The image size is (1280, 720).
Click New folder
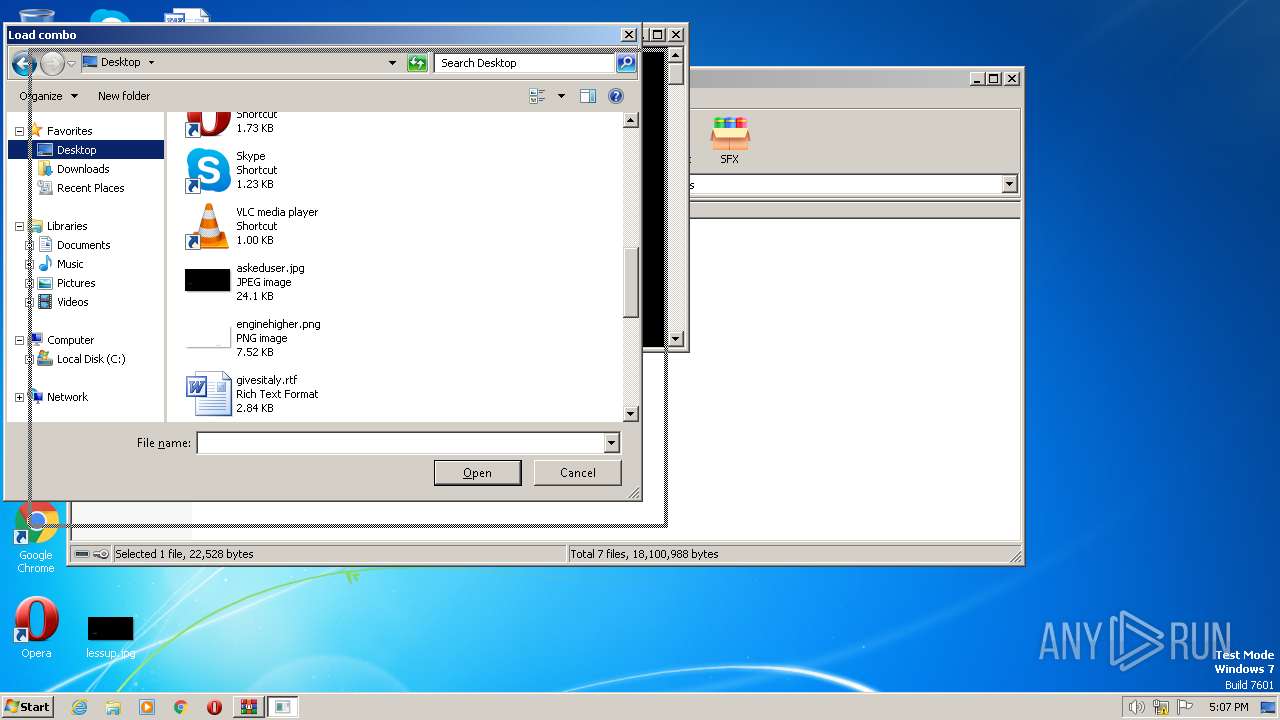(x=124, y=96)
